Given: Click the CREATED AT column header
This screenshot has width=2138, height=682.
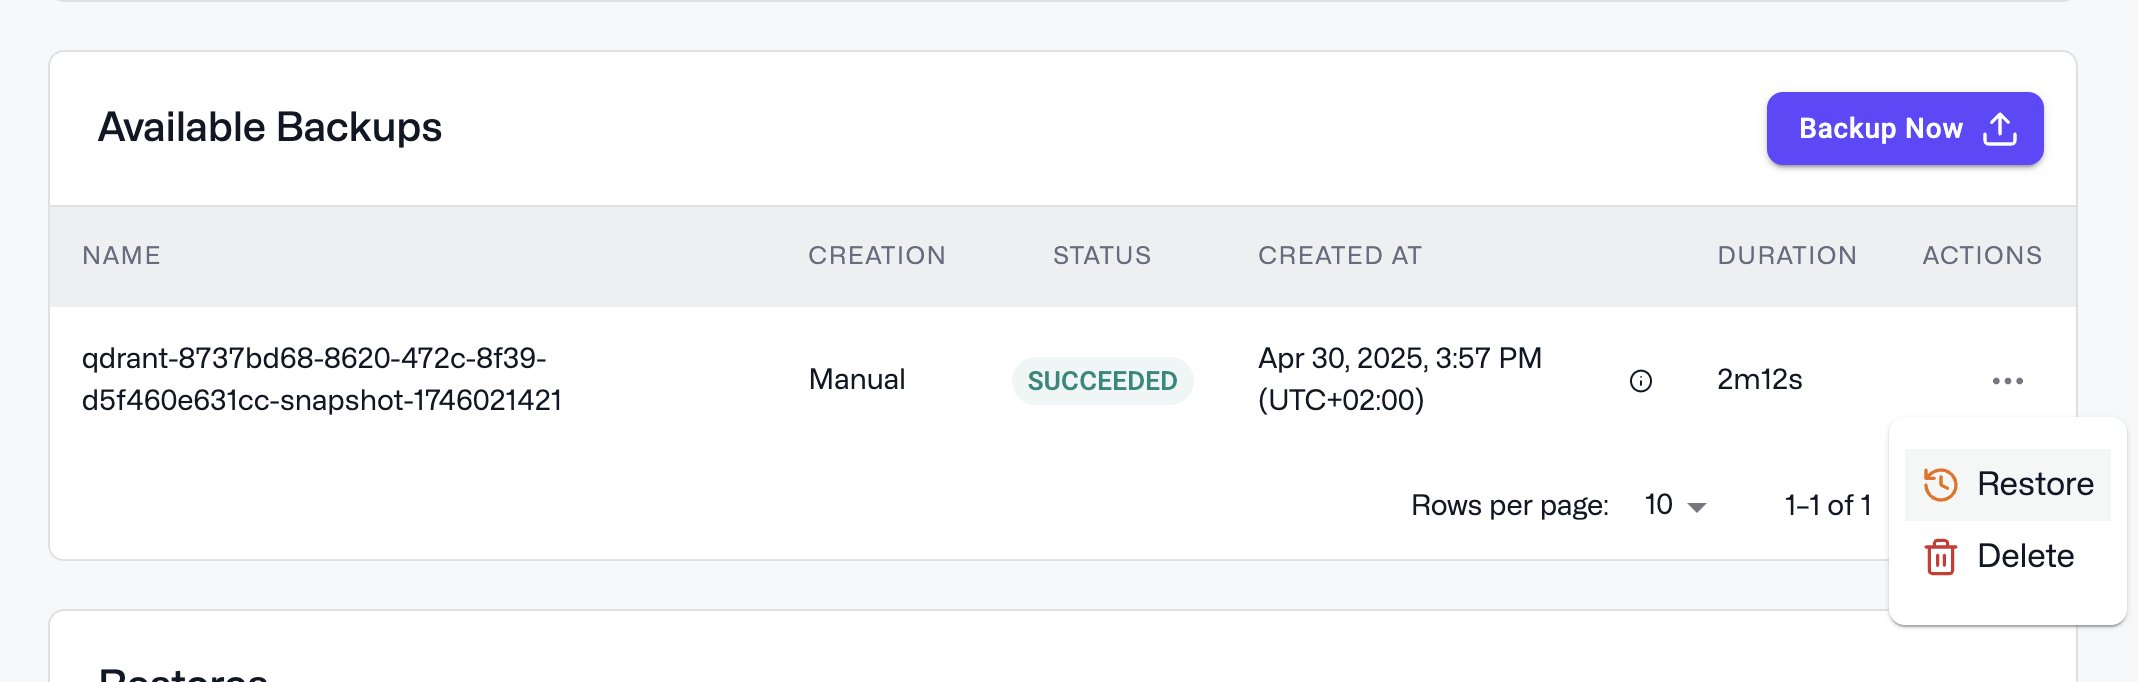Looking at the screenshot, I should click(x=1339, y=255).
